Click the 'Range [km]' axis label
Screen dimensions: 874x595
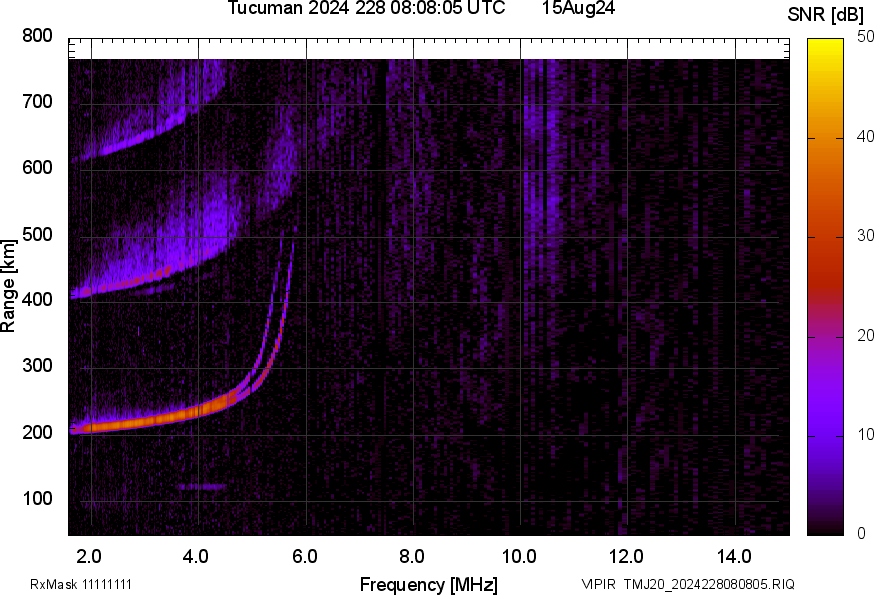click(8, 287)
